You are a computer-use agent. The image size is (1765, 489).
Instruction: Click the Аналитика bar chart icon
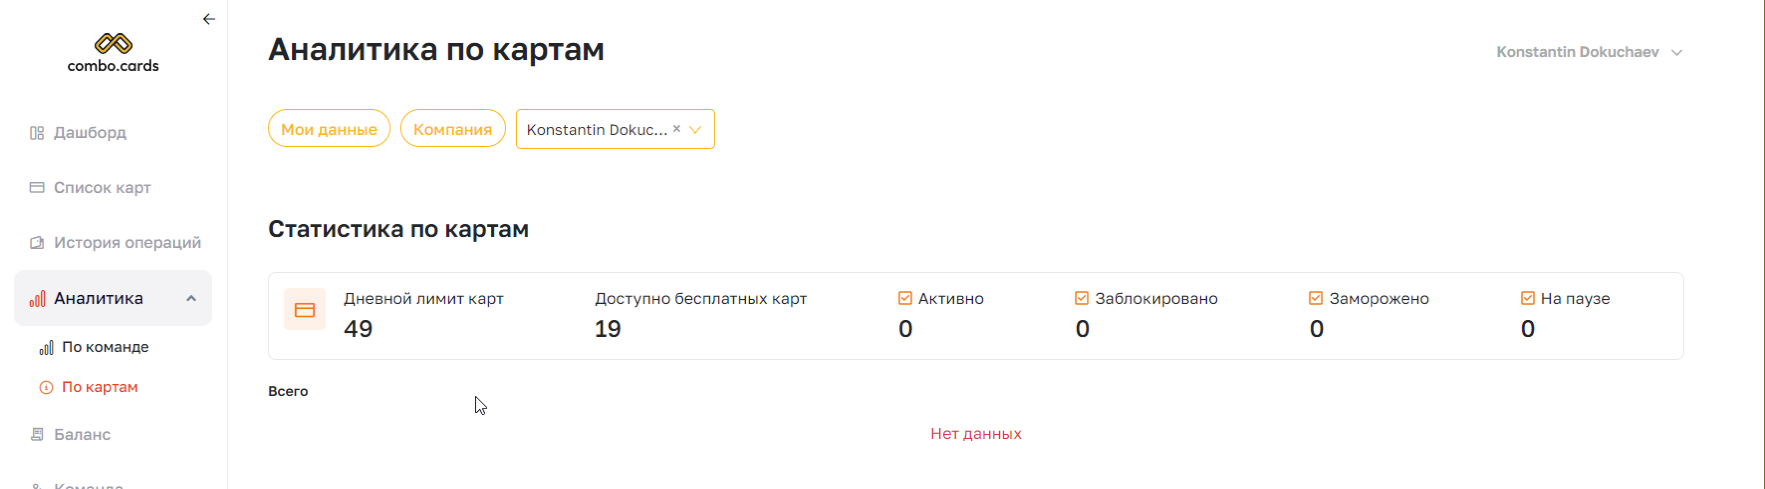tap(37, 298)
